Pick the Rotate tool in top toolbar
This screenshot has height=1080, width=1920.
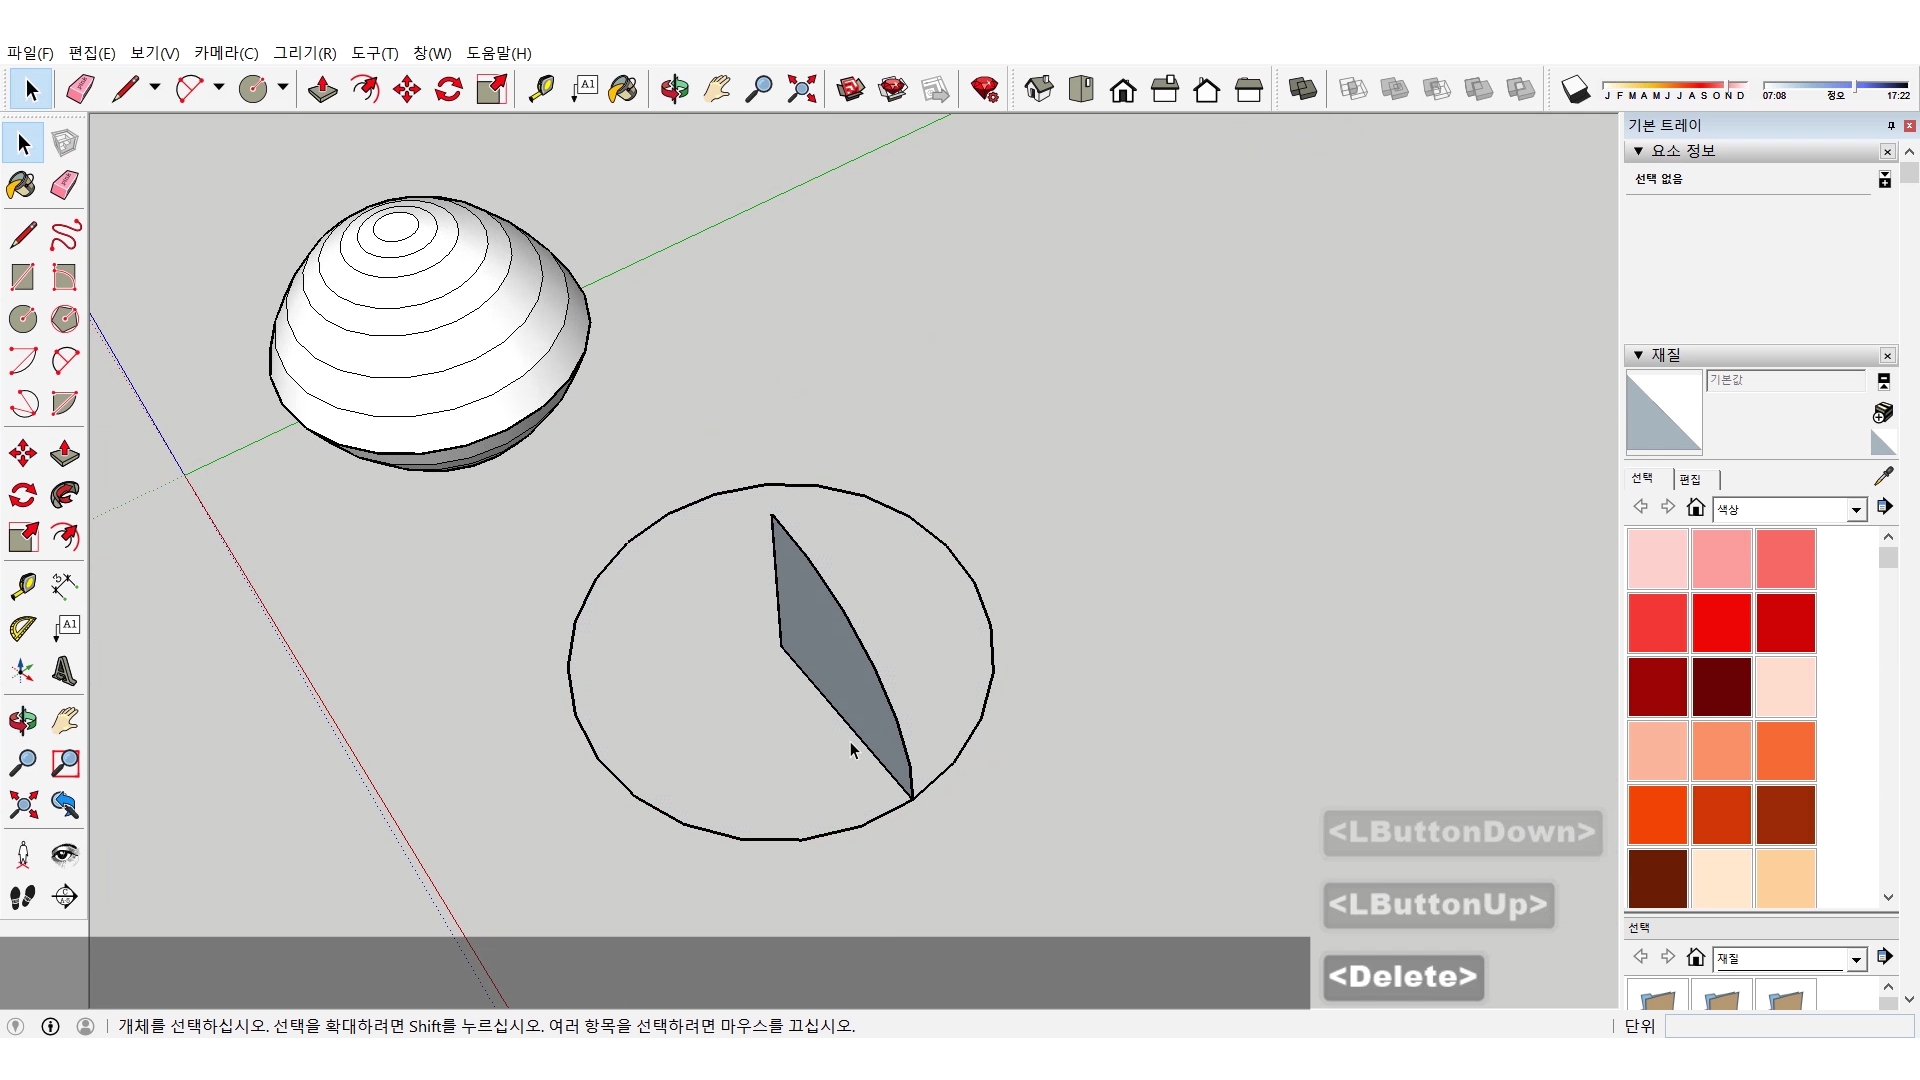pyautogui.click(x=449, y=90)
